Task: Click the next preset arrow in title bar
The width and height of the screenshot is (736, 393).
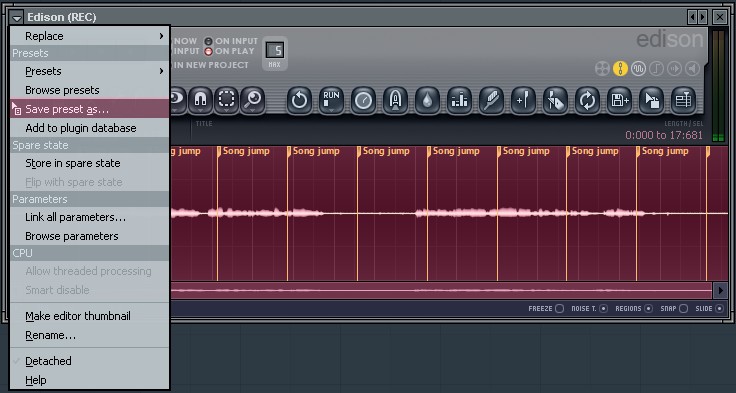Action: coord(702,17)
